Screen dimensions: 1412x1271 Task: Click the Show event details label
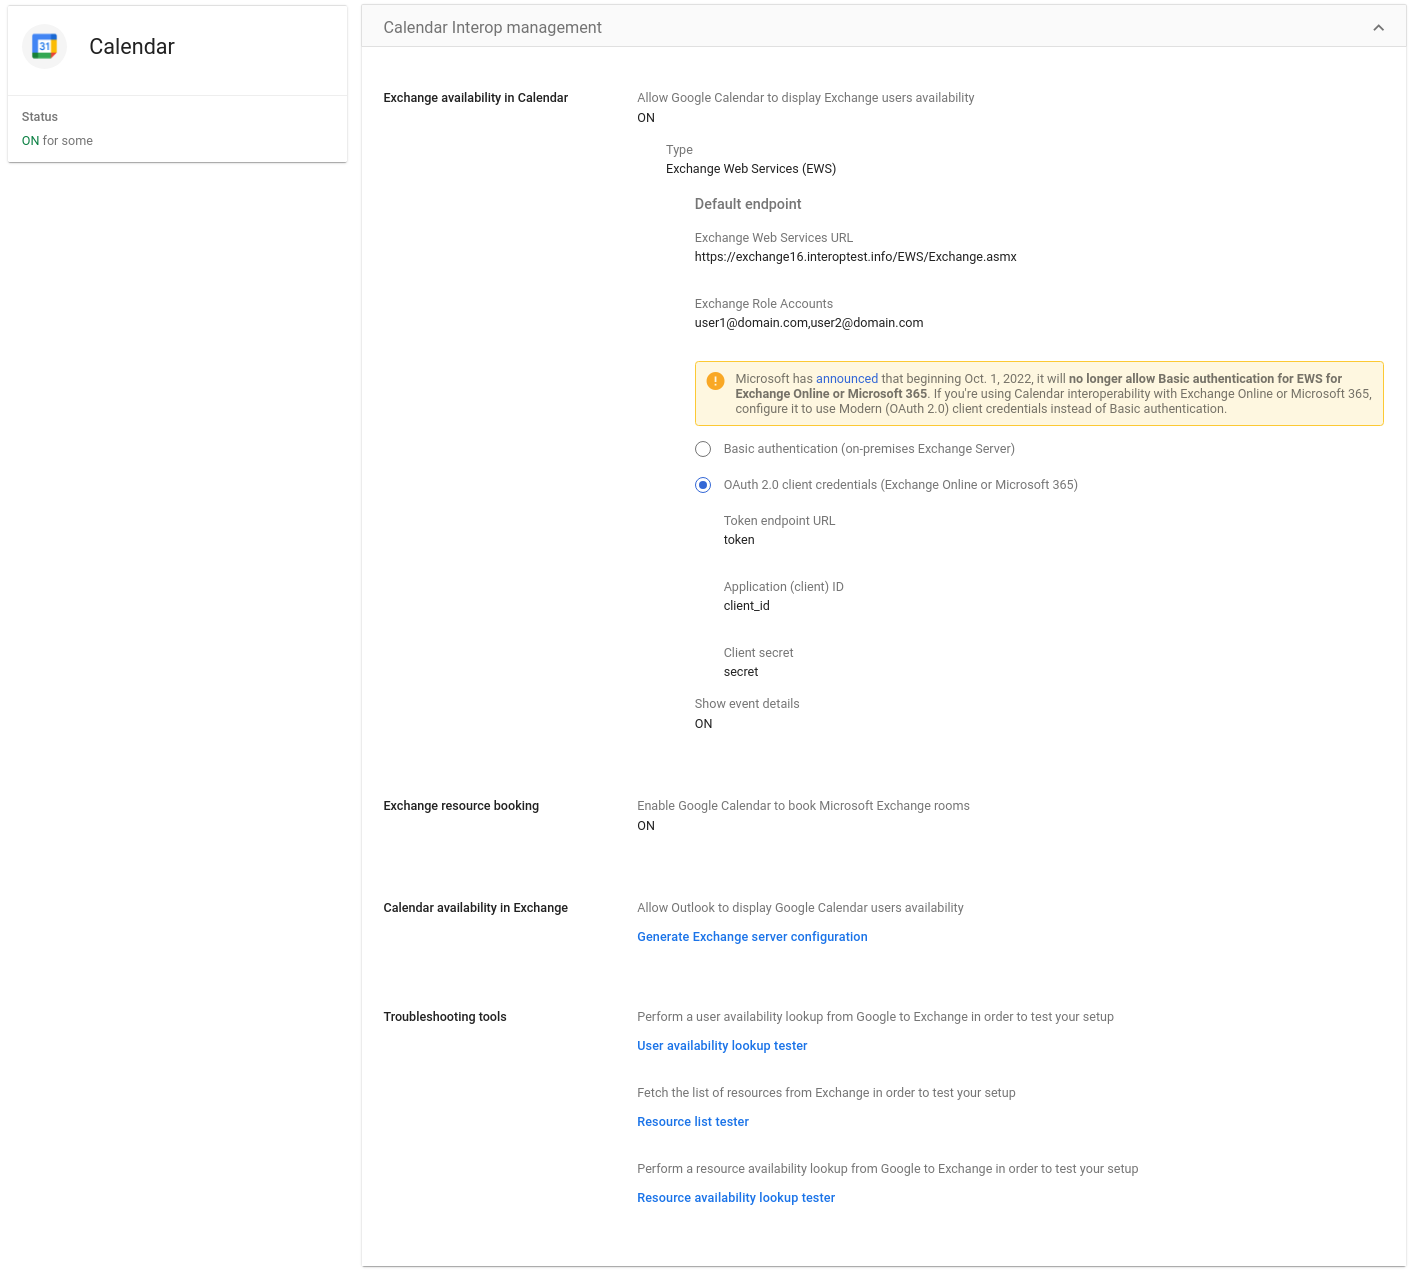(747, 704)
